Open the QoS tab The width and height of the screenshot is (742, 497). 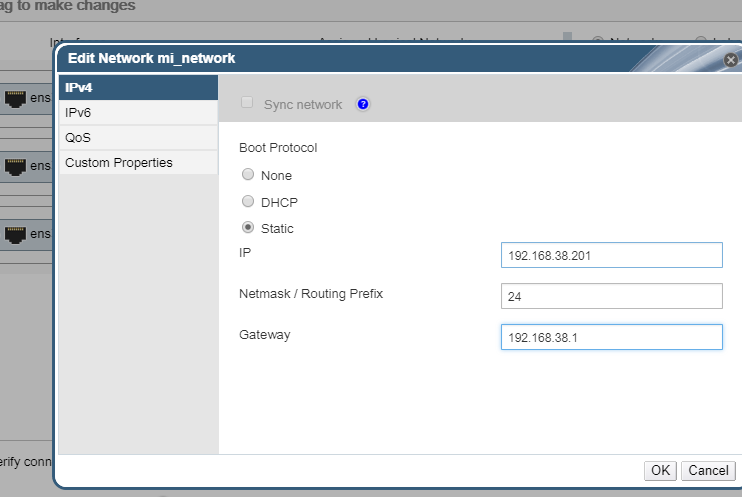point(139,138)
